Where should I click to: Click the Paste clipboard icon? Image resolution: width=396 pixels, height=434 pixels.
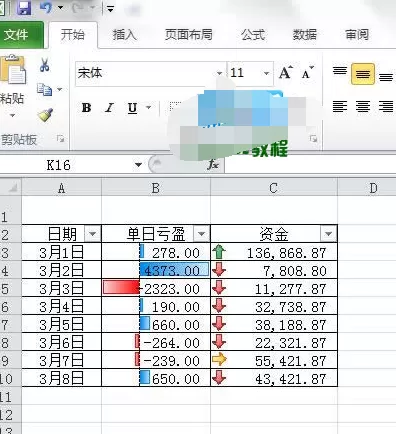13,70
